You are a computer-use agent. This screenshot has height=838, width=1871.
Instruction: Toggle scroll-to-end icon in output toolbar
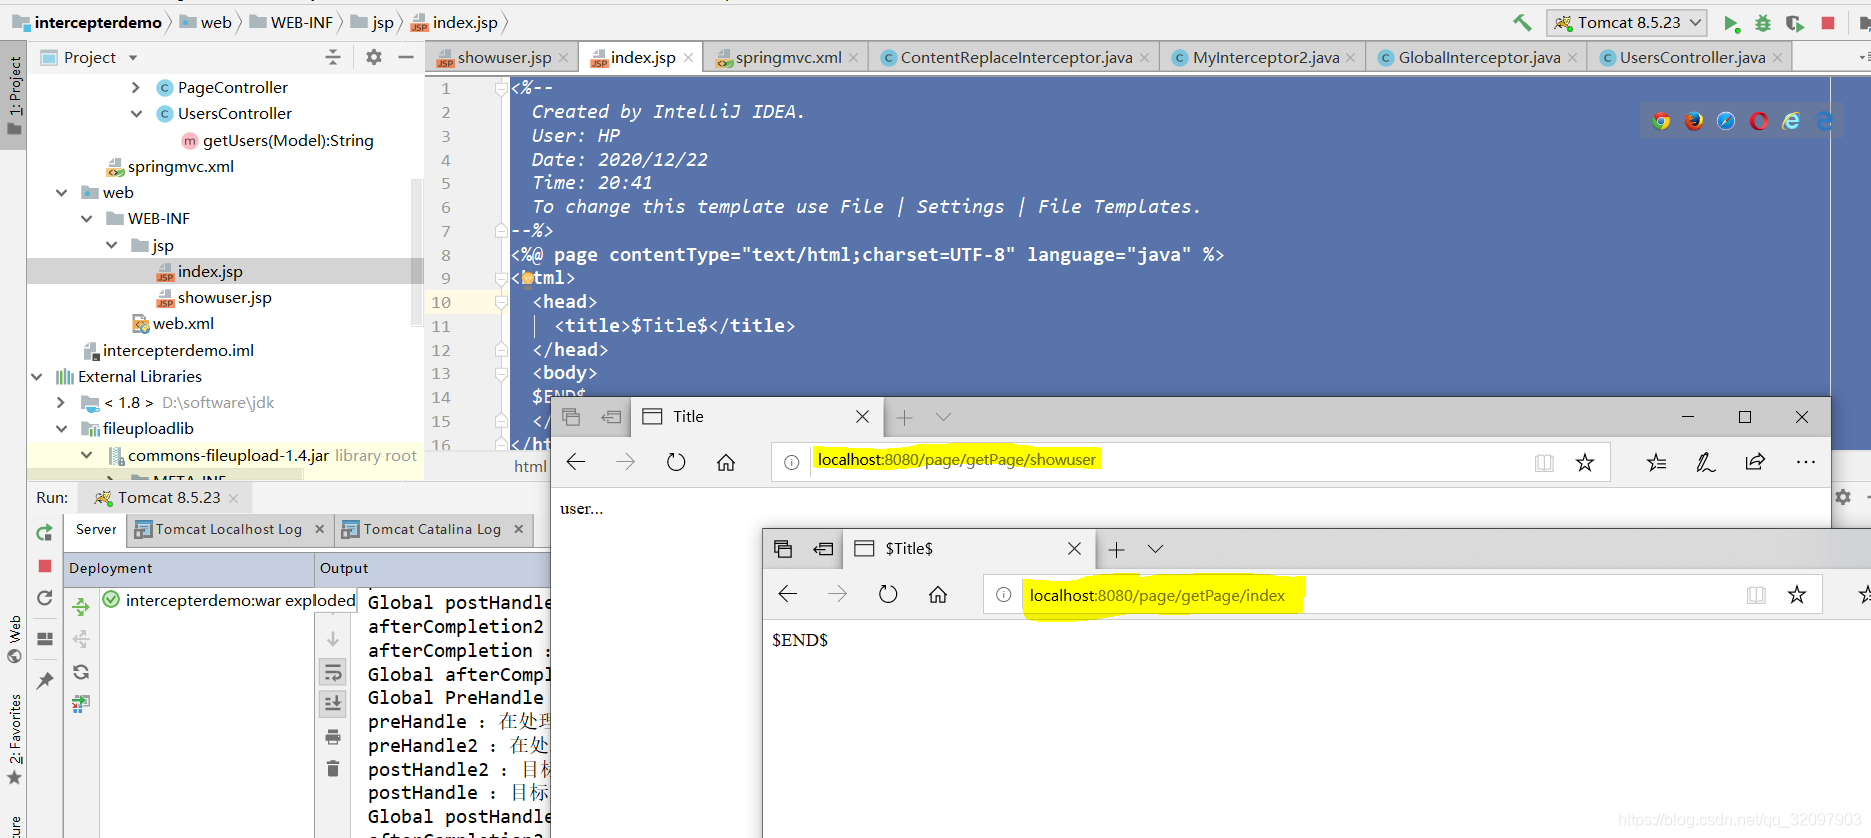pyautogui.click(x=333, y=704)
